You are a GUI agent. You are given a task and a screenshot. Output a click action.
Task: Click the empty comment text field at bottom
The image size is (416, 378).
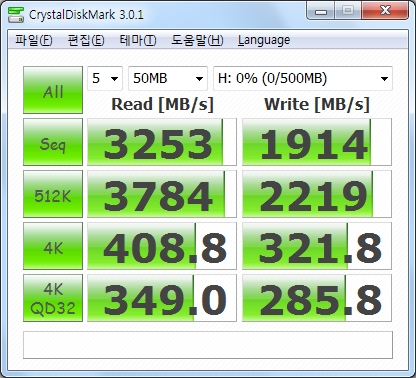coord(208,345)
